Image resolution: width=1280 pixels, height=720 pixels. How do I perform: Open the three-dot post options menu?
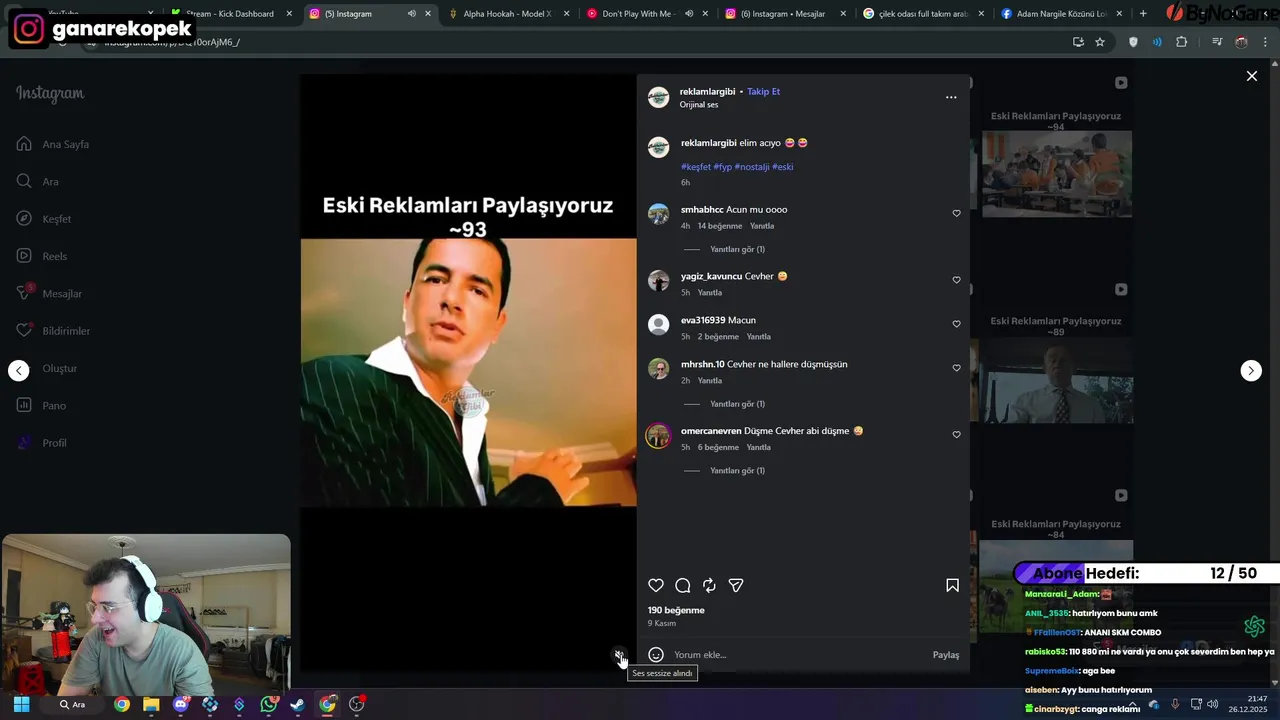[x=951, y=97]
